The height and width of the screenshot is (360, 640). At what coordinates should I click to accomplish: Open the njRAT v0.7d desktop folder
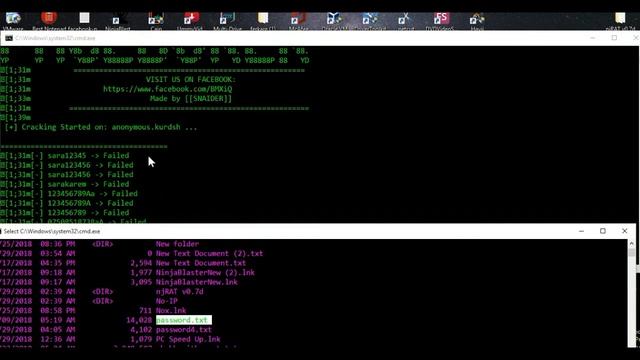[x=621, y=21]
